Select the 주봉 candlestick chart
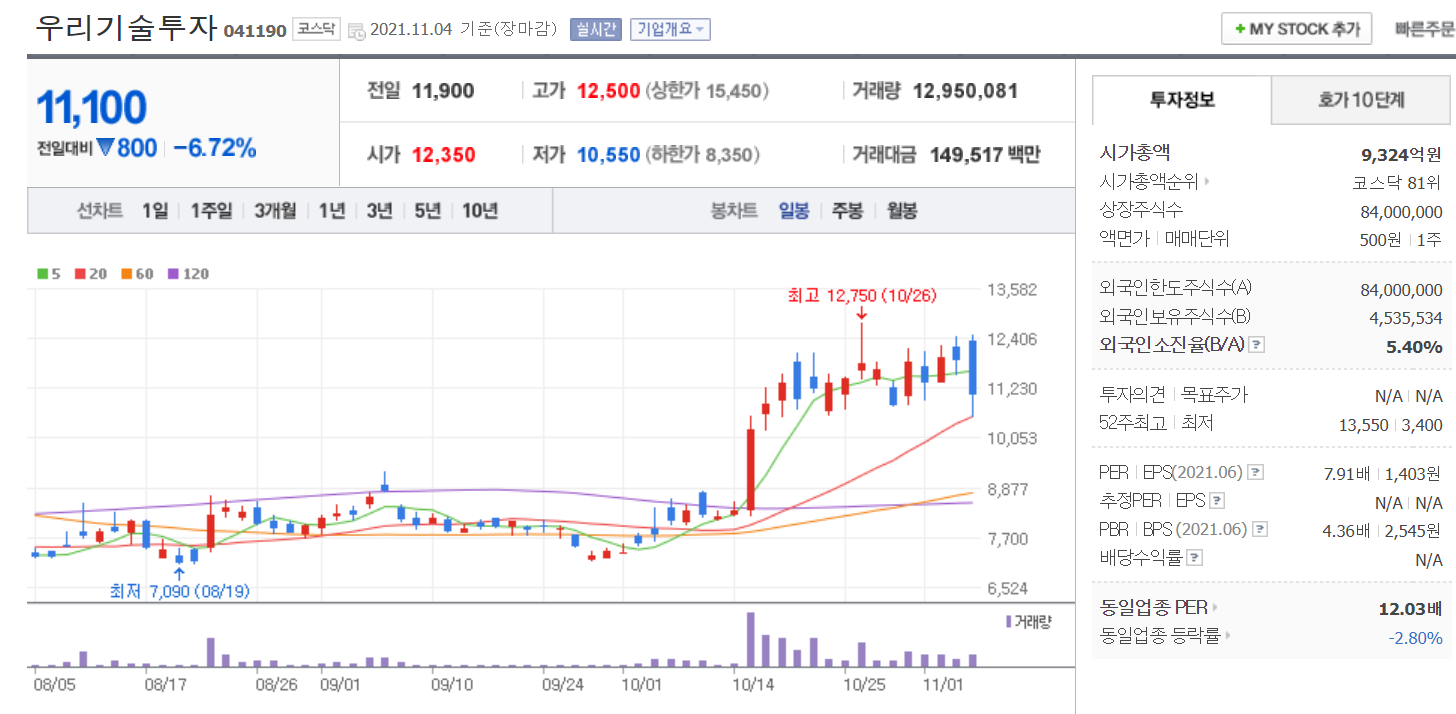This screenshot has height=714, width=1456. click(847, 211)
